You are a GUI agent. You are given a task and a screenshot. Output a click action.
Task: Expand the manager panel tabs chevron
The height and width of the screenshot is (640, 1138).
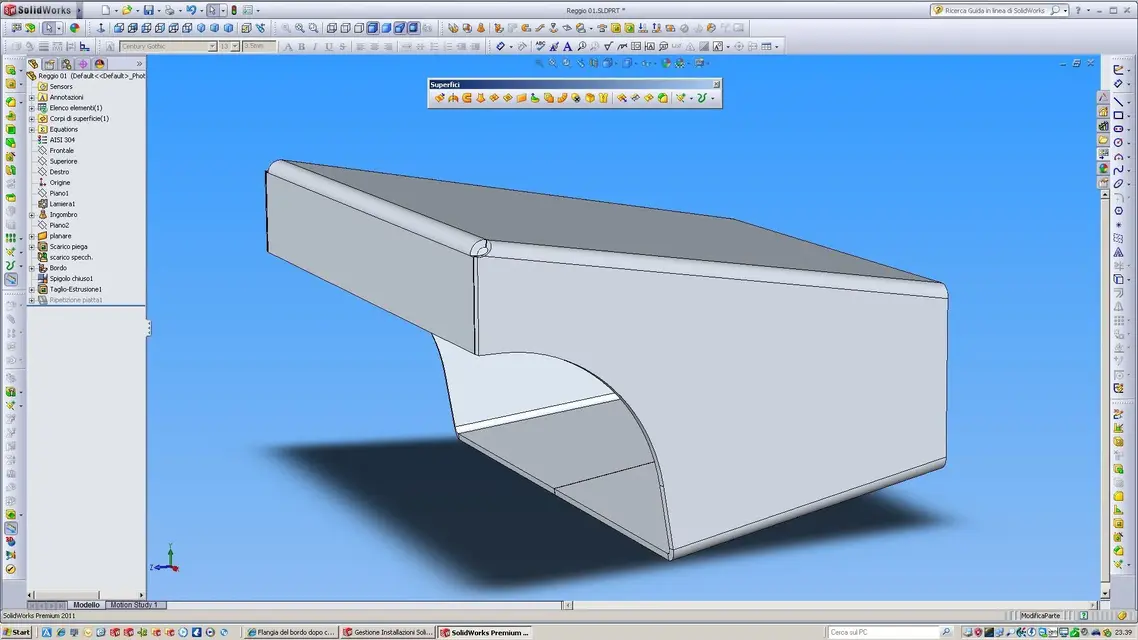pyautogui.click(x=139, y=64)
